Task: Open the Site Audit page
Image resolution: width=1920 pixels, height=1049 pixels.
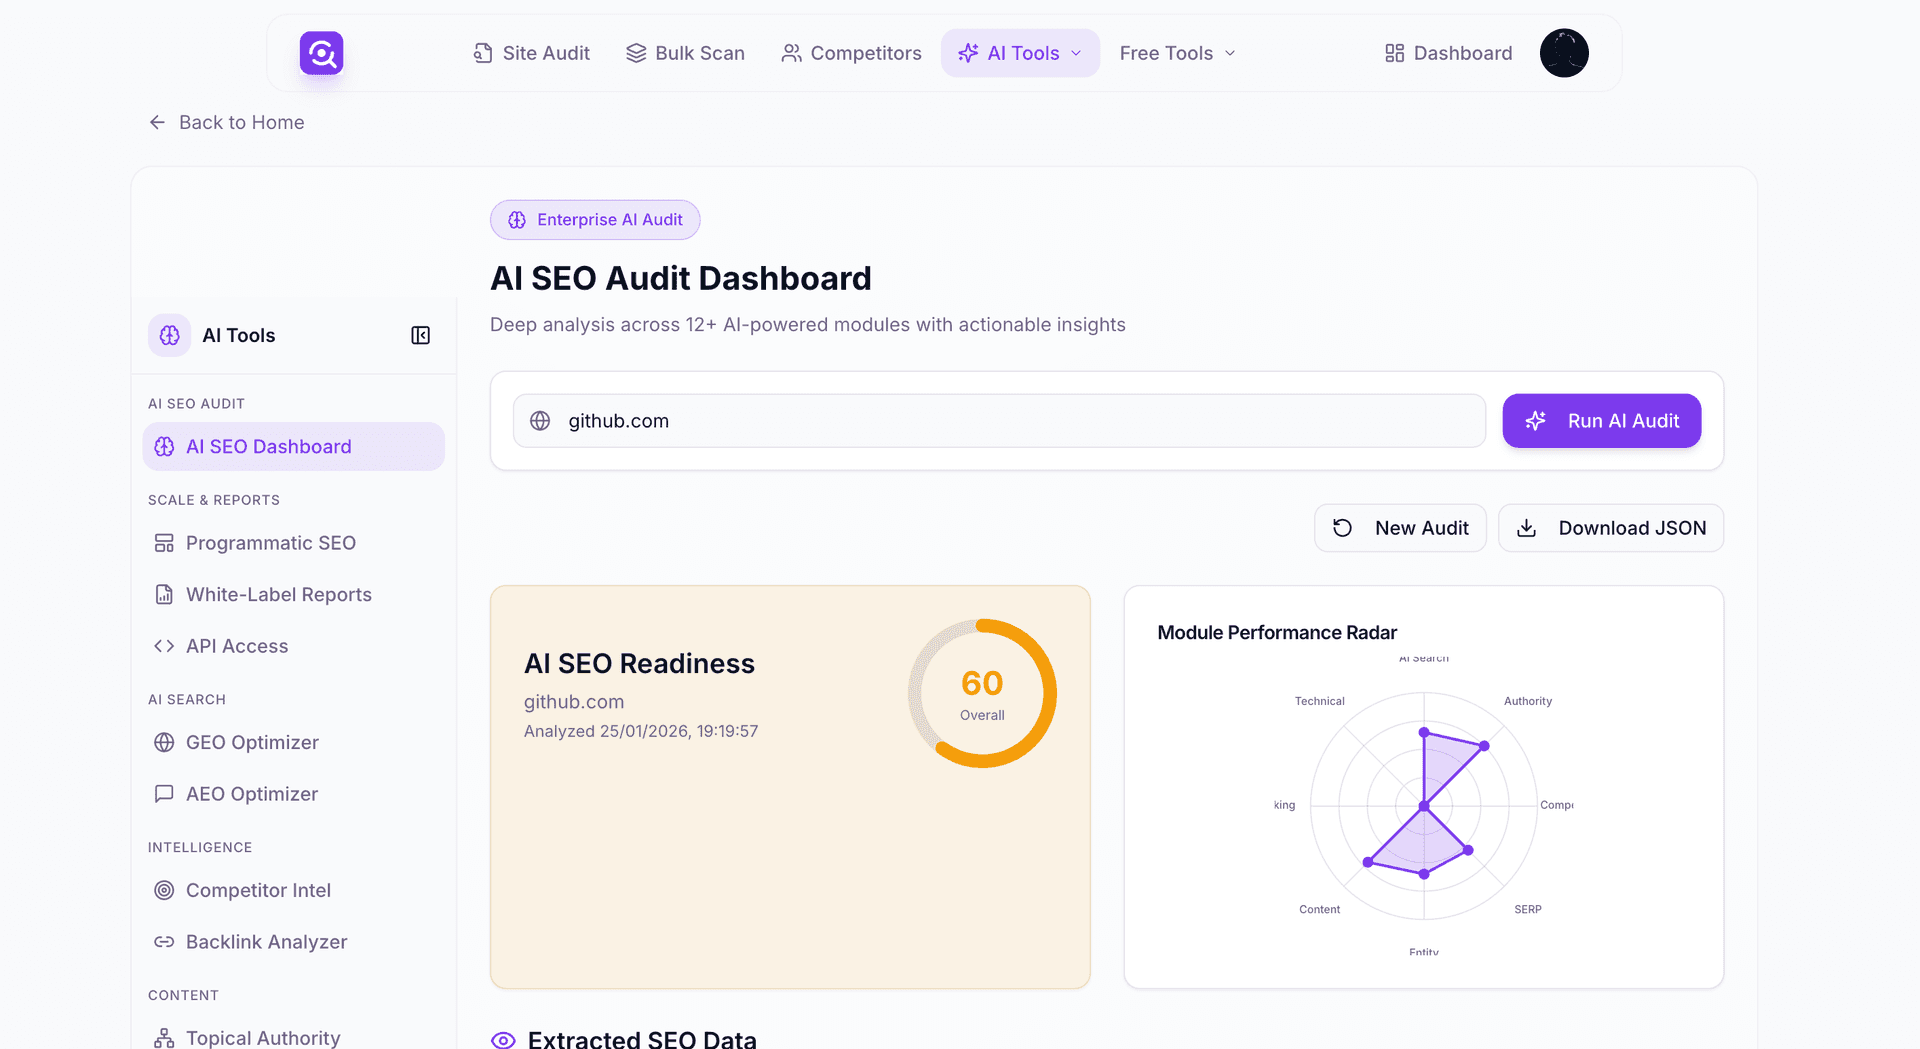Action: click(x=531, y=53)
